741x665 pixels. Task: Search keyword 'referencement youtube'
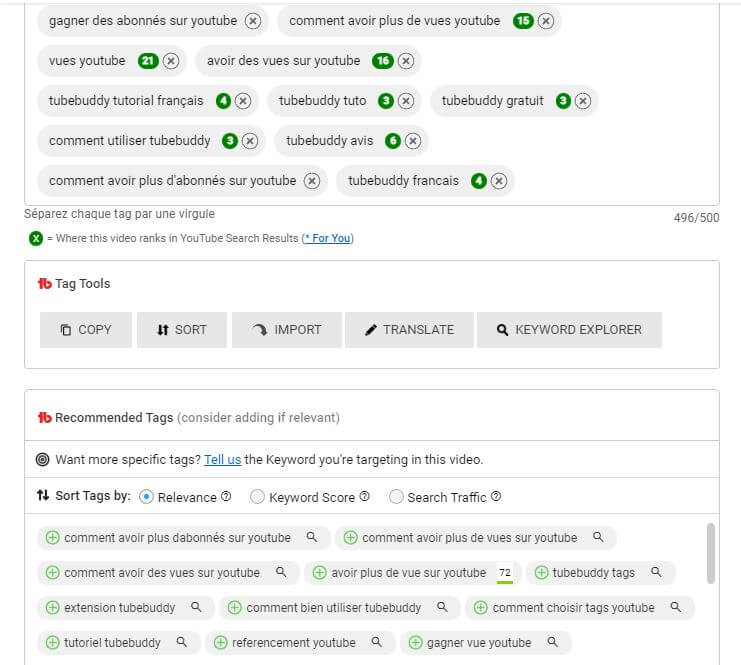(376, 642)
